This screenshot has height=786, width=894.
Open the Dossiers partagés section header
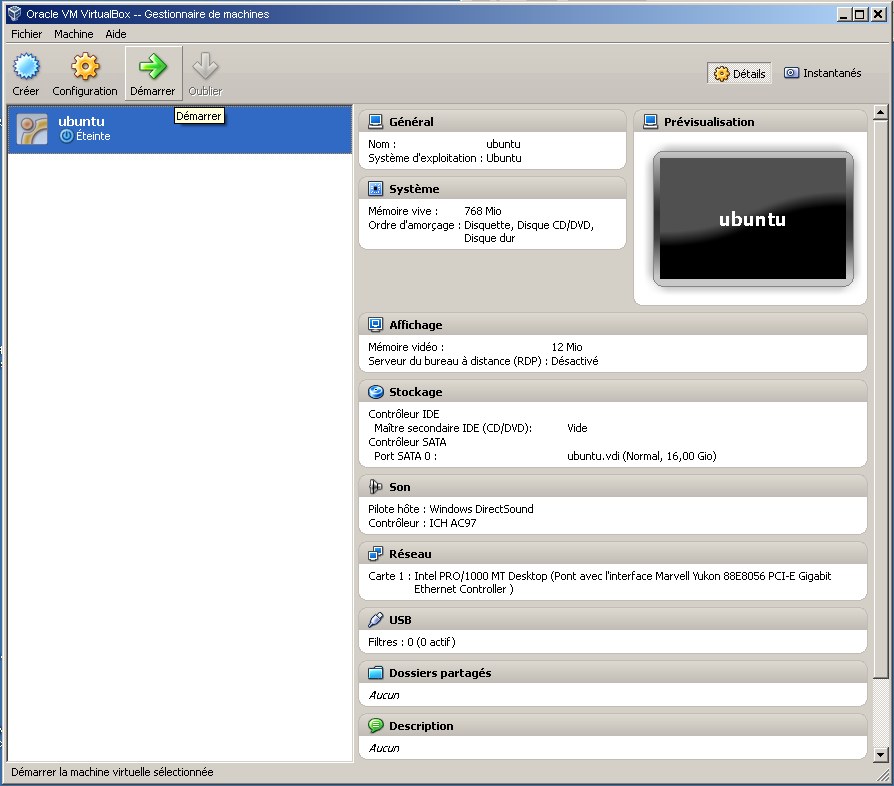[440, 673]
